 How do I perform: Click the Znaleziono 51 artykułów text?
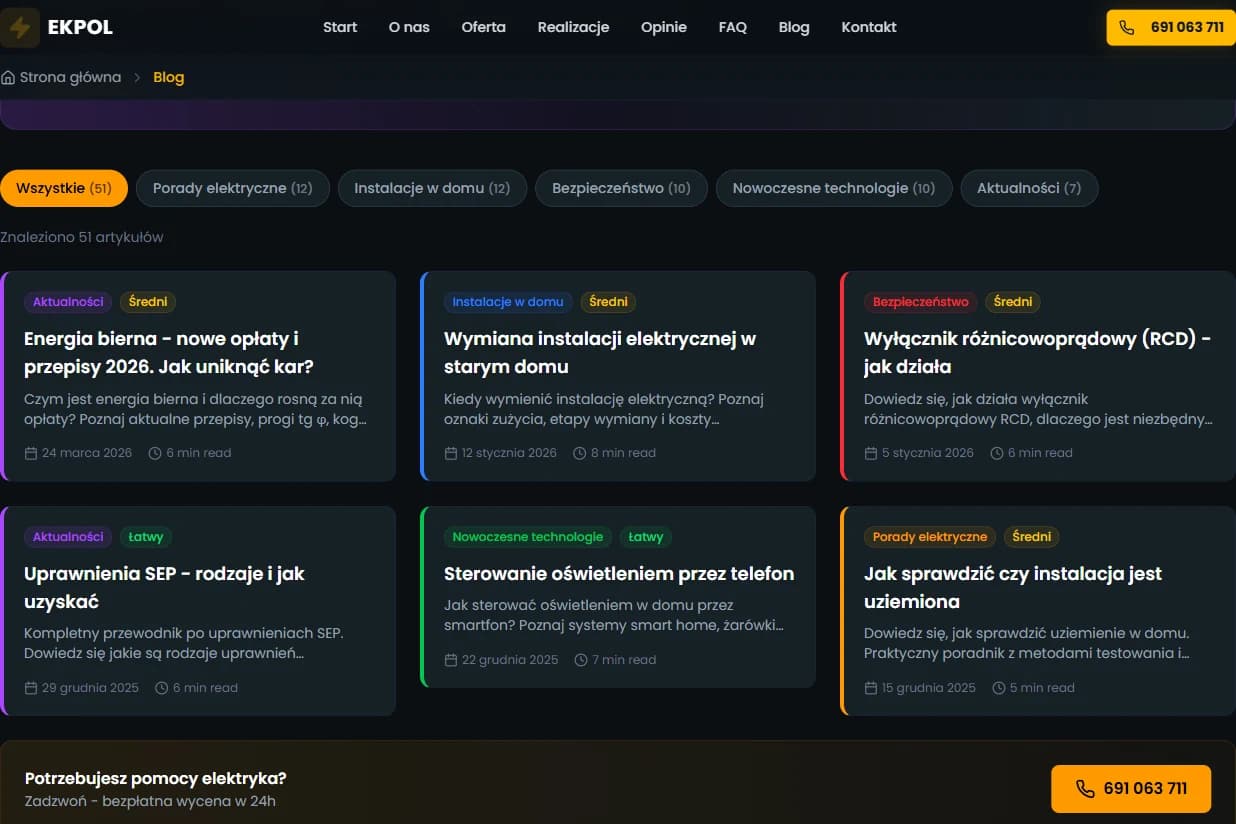coord(82,238)
